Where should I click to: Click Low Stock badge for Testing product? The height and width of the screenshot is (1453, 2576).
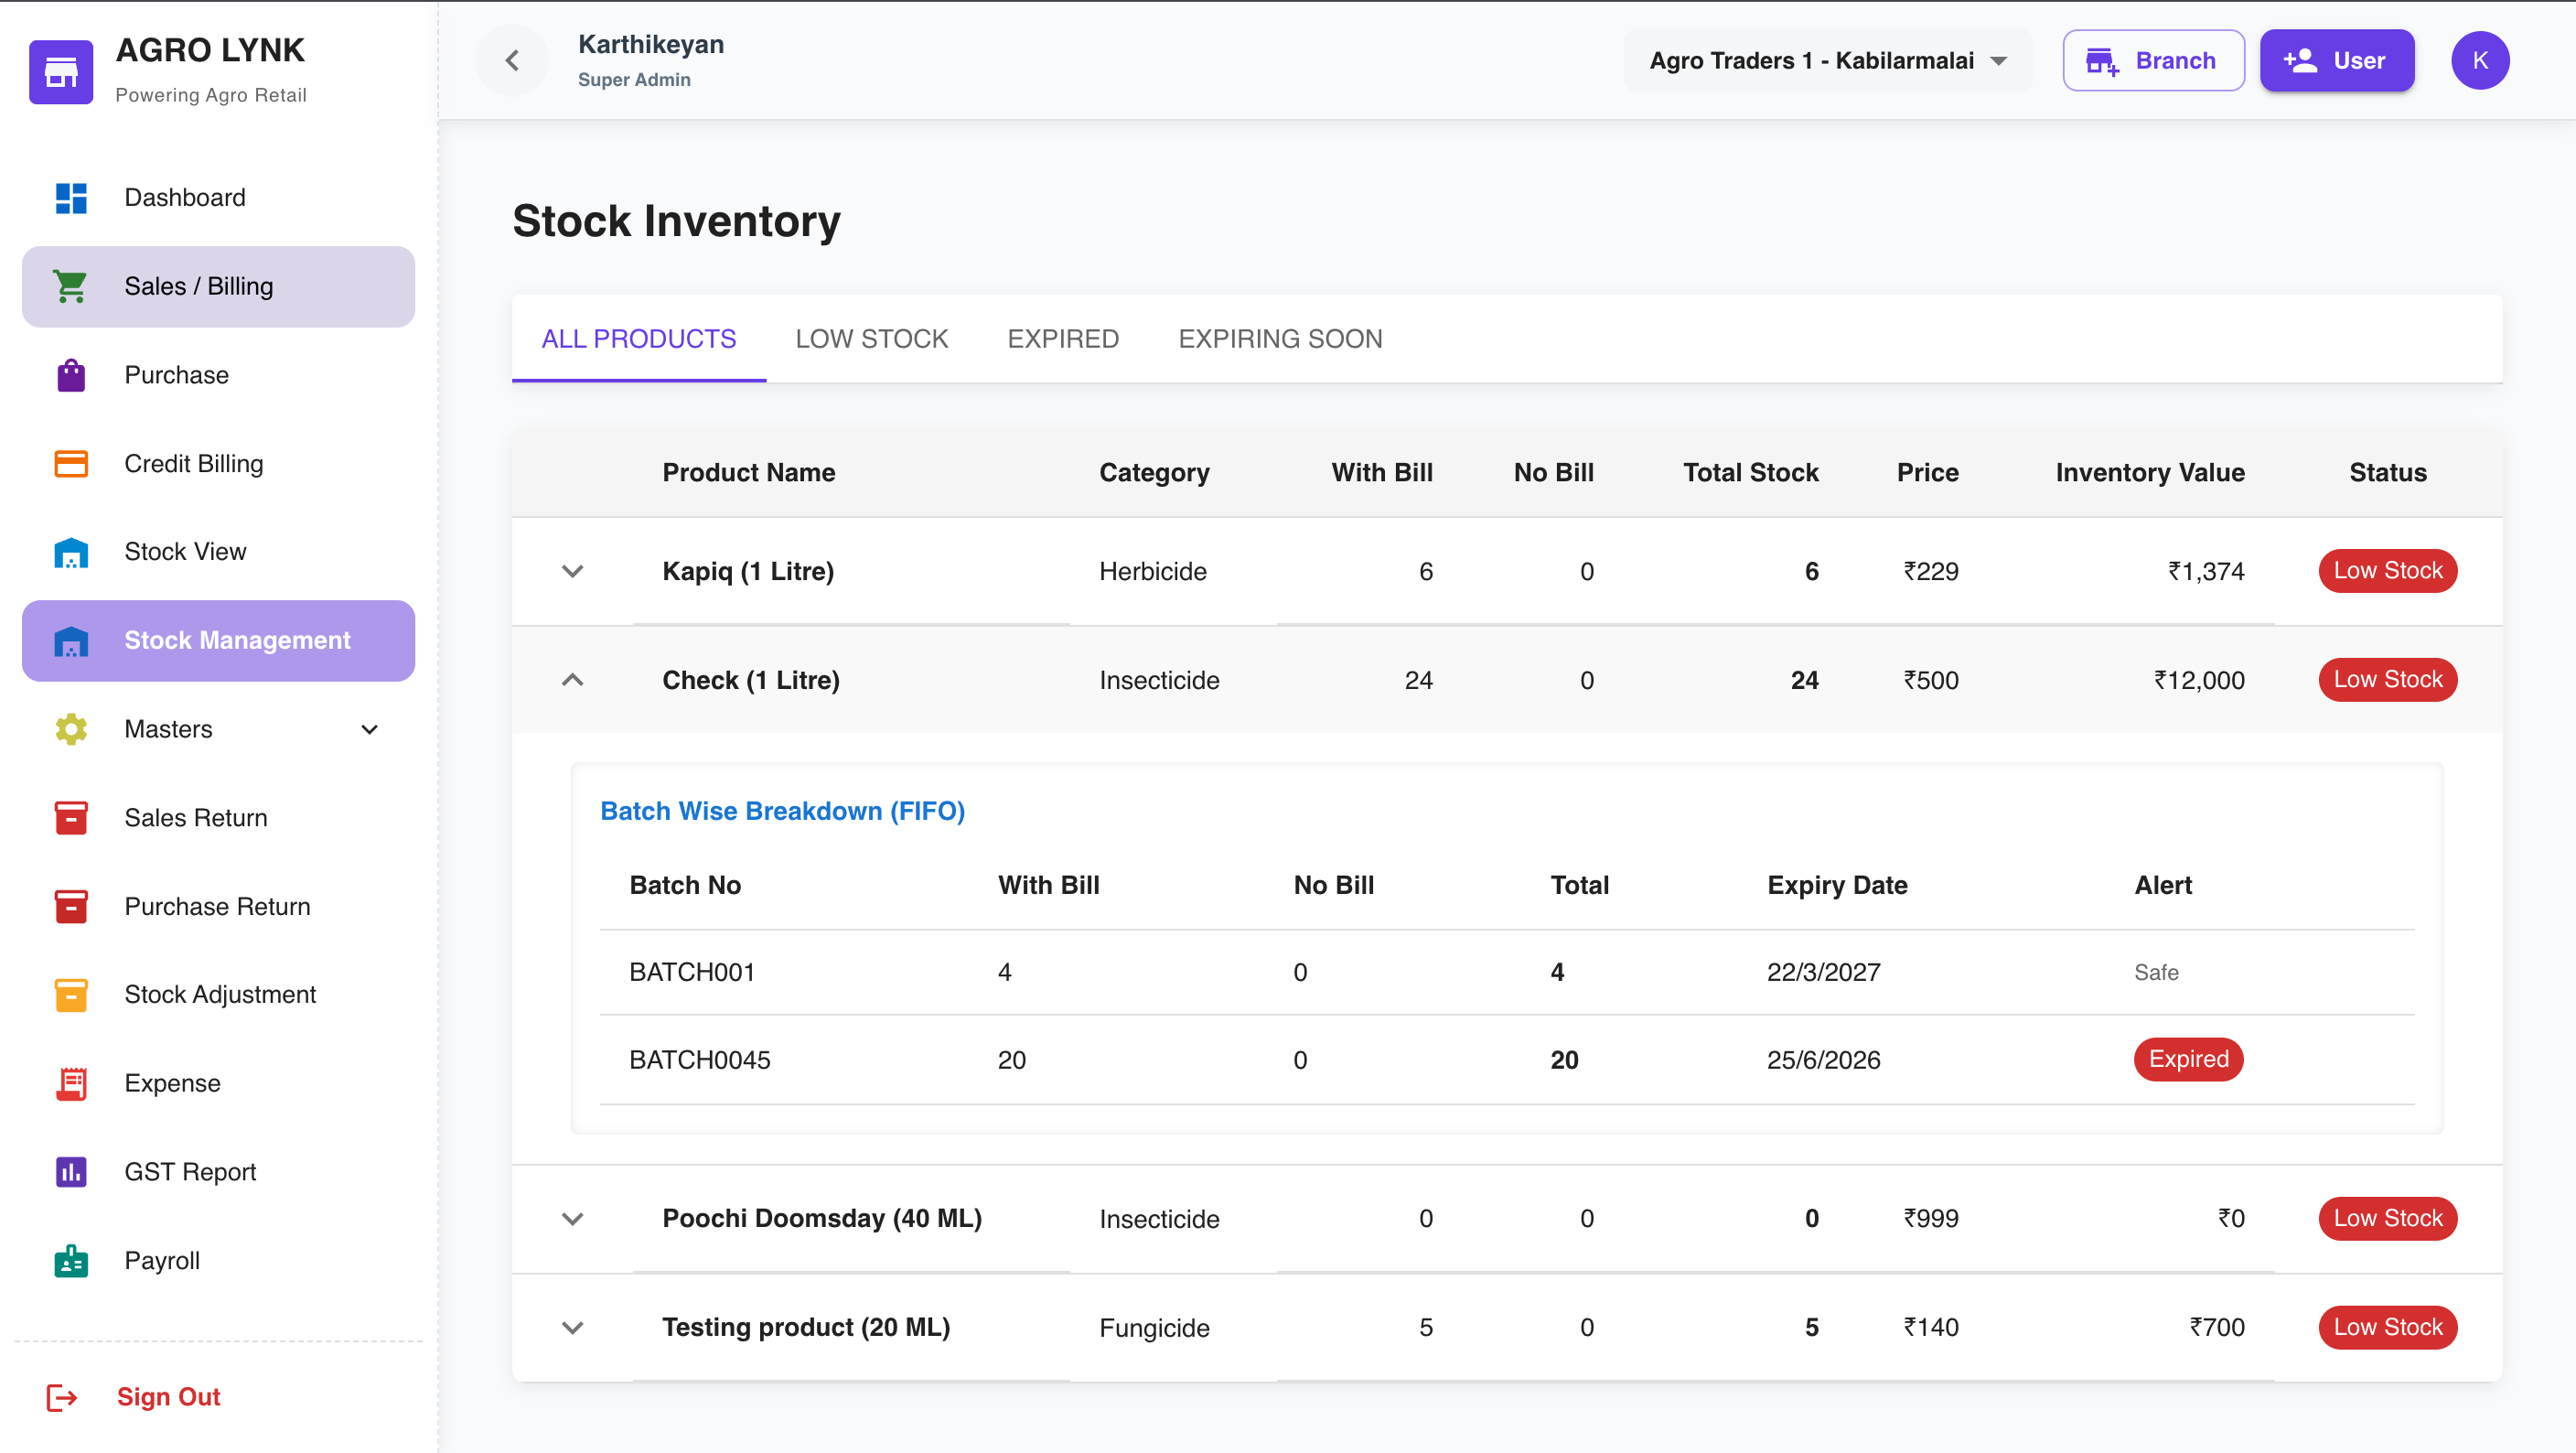[x=2387, y=1328]
